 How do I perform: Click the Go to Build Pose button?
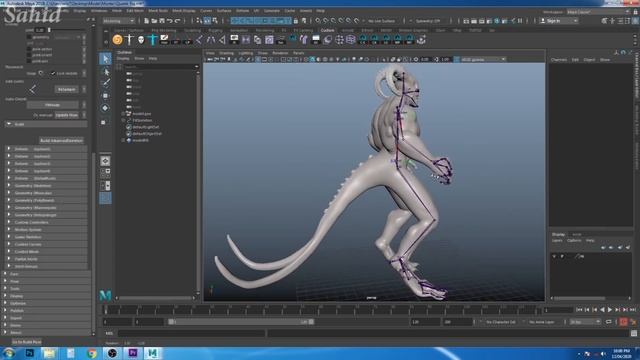[27, 342]
